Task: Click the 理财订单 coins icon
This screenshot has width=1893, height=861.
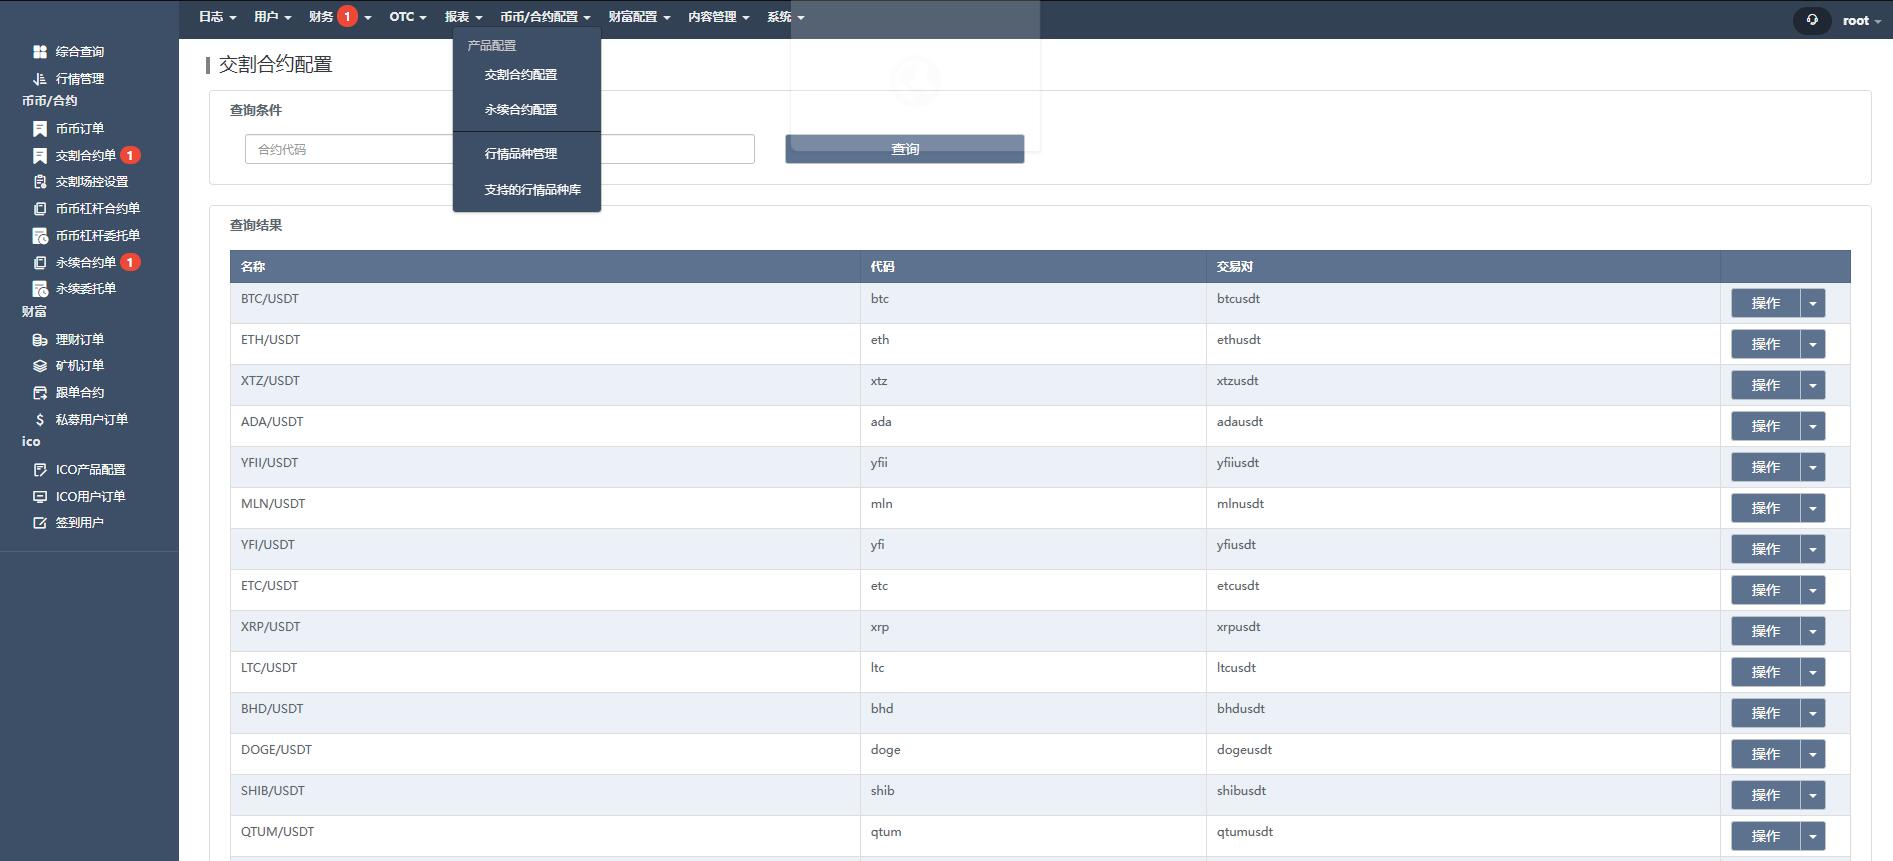Action: [x=40, y=340]
